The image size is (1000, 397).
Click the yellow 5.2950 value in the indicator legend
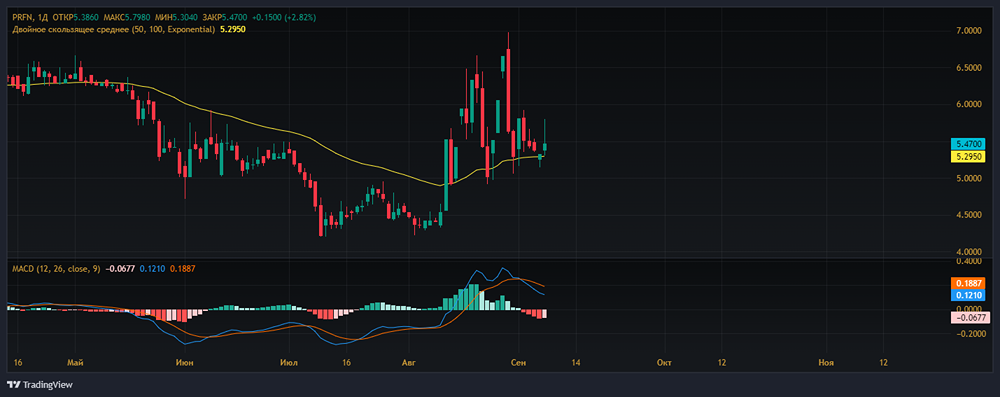[x=233, y=29]
